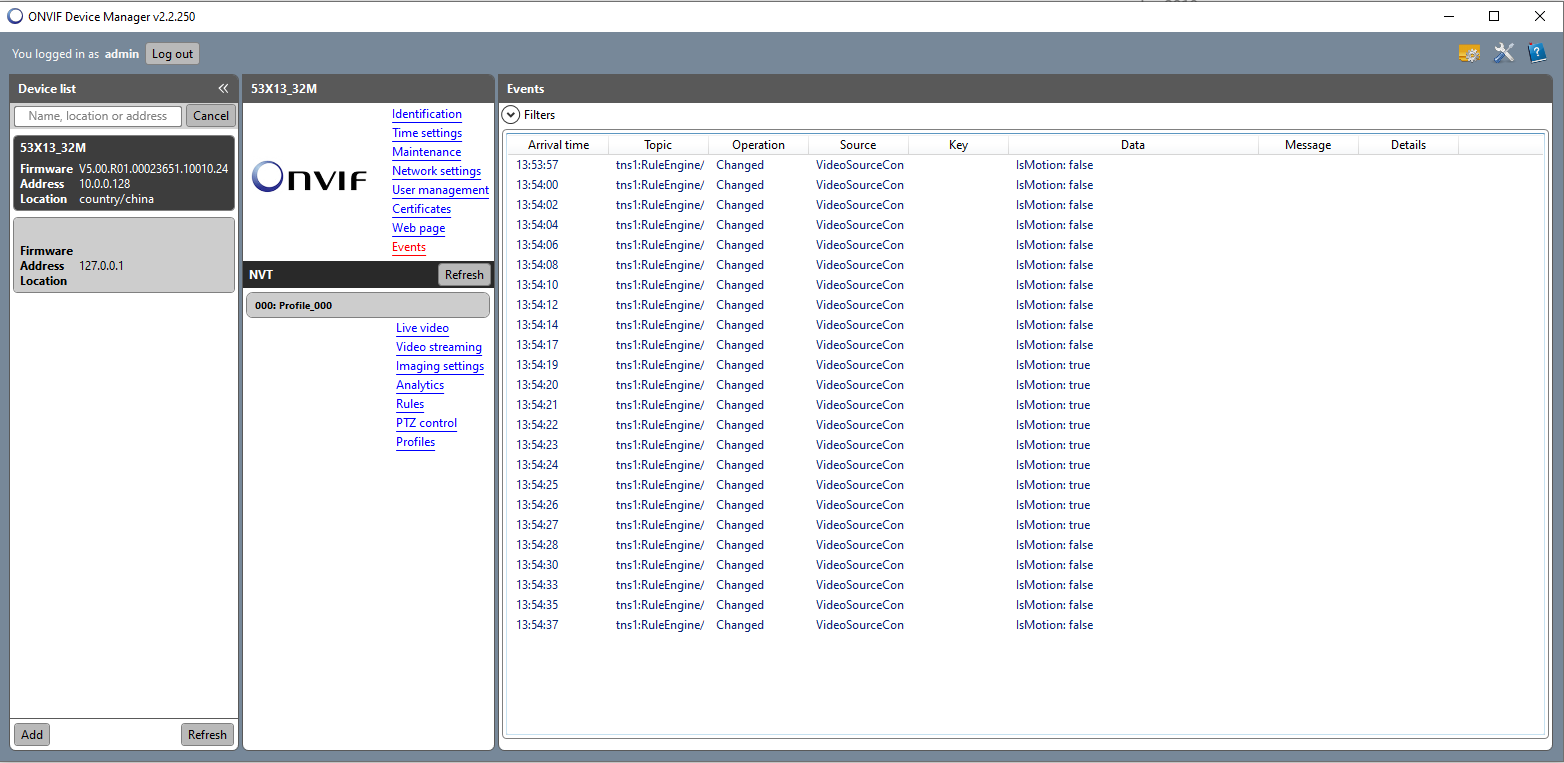Collapse the Device list panel
The image size is (1564, 763).
pos(223,89)
